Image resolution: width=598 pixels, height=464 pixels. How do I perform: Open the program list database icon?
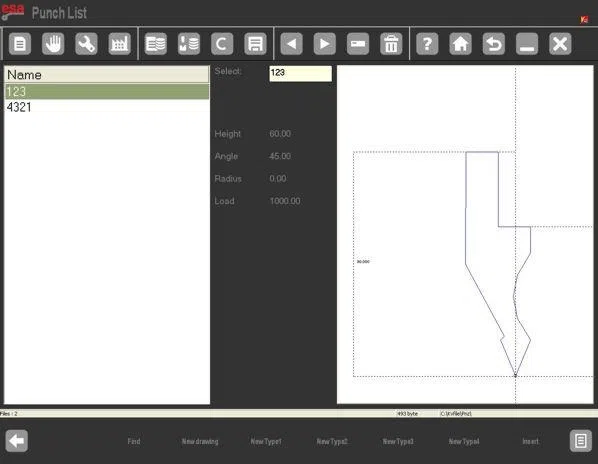click(156, 44)
